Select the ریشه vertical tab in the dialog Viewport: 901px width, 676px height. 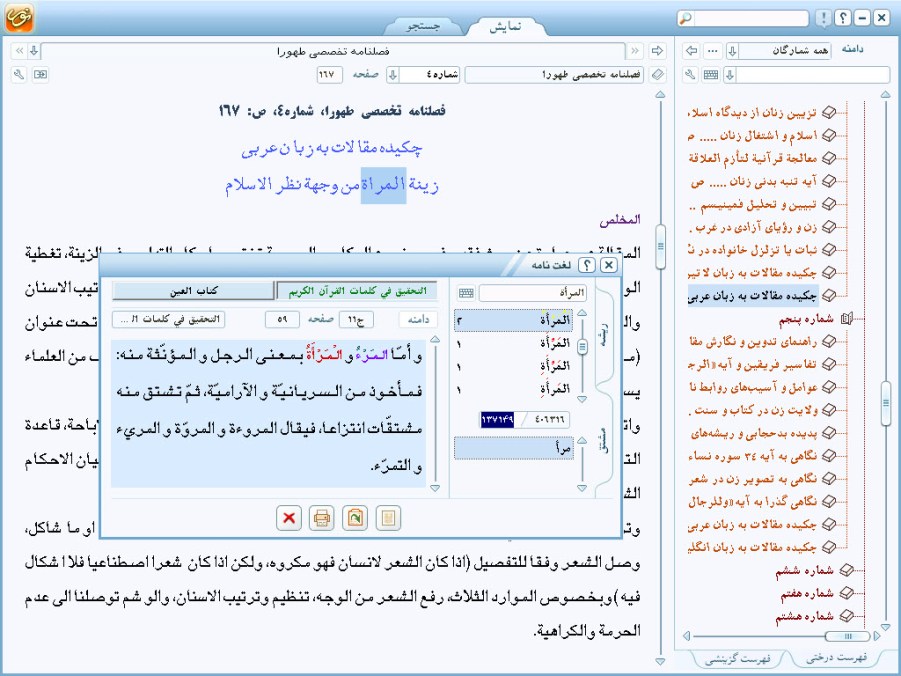pos(603,336)
